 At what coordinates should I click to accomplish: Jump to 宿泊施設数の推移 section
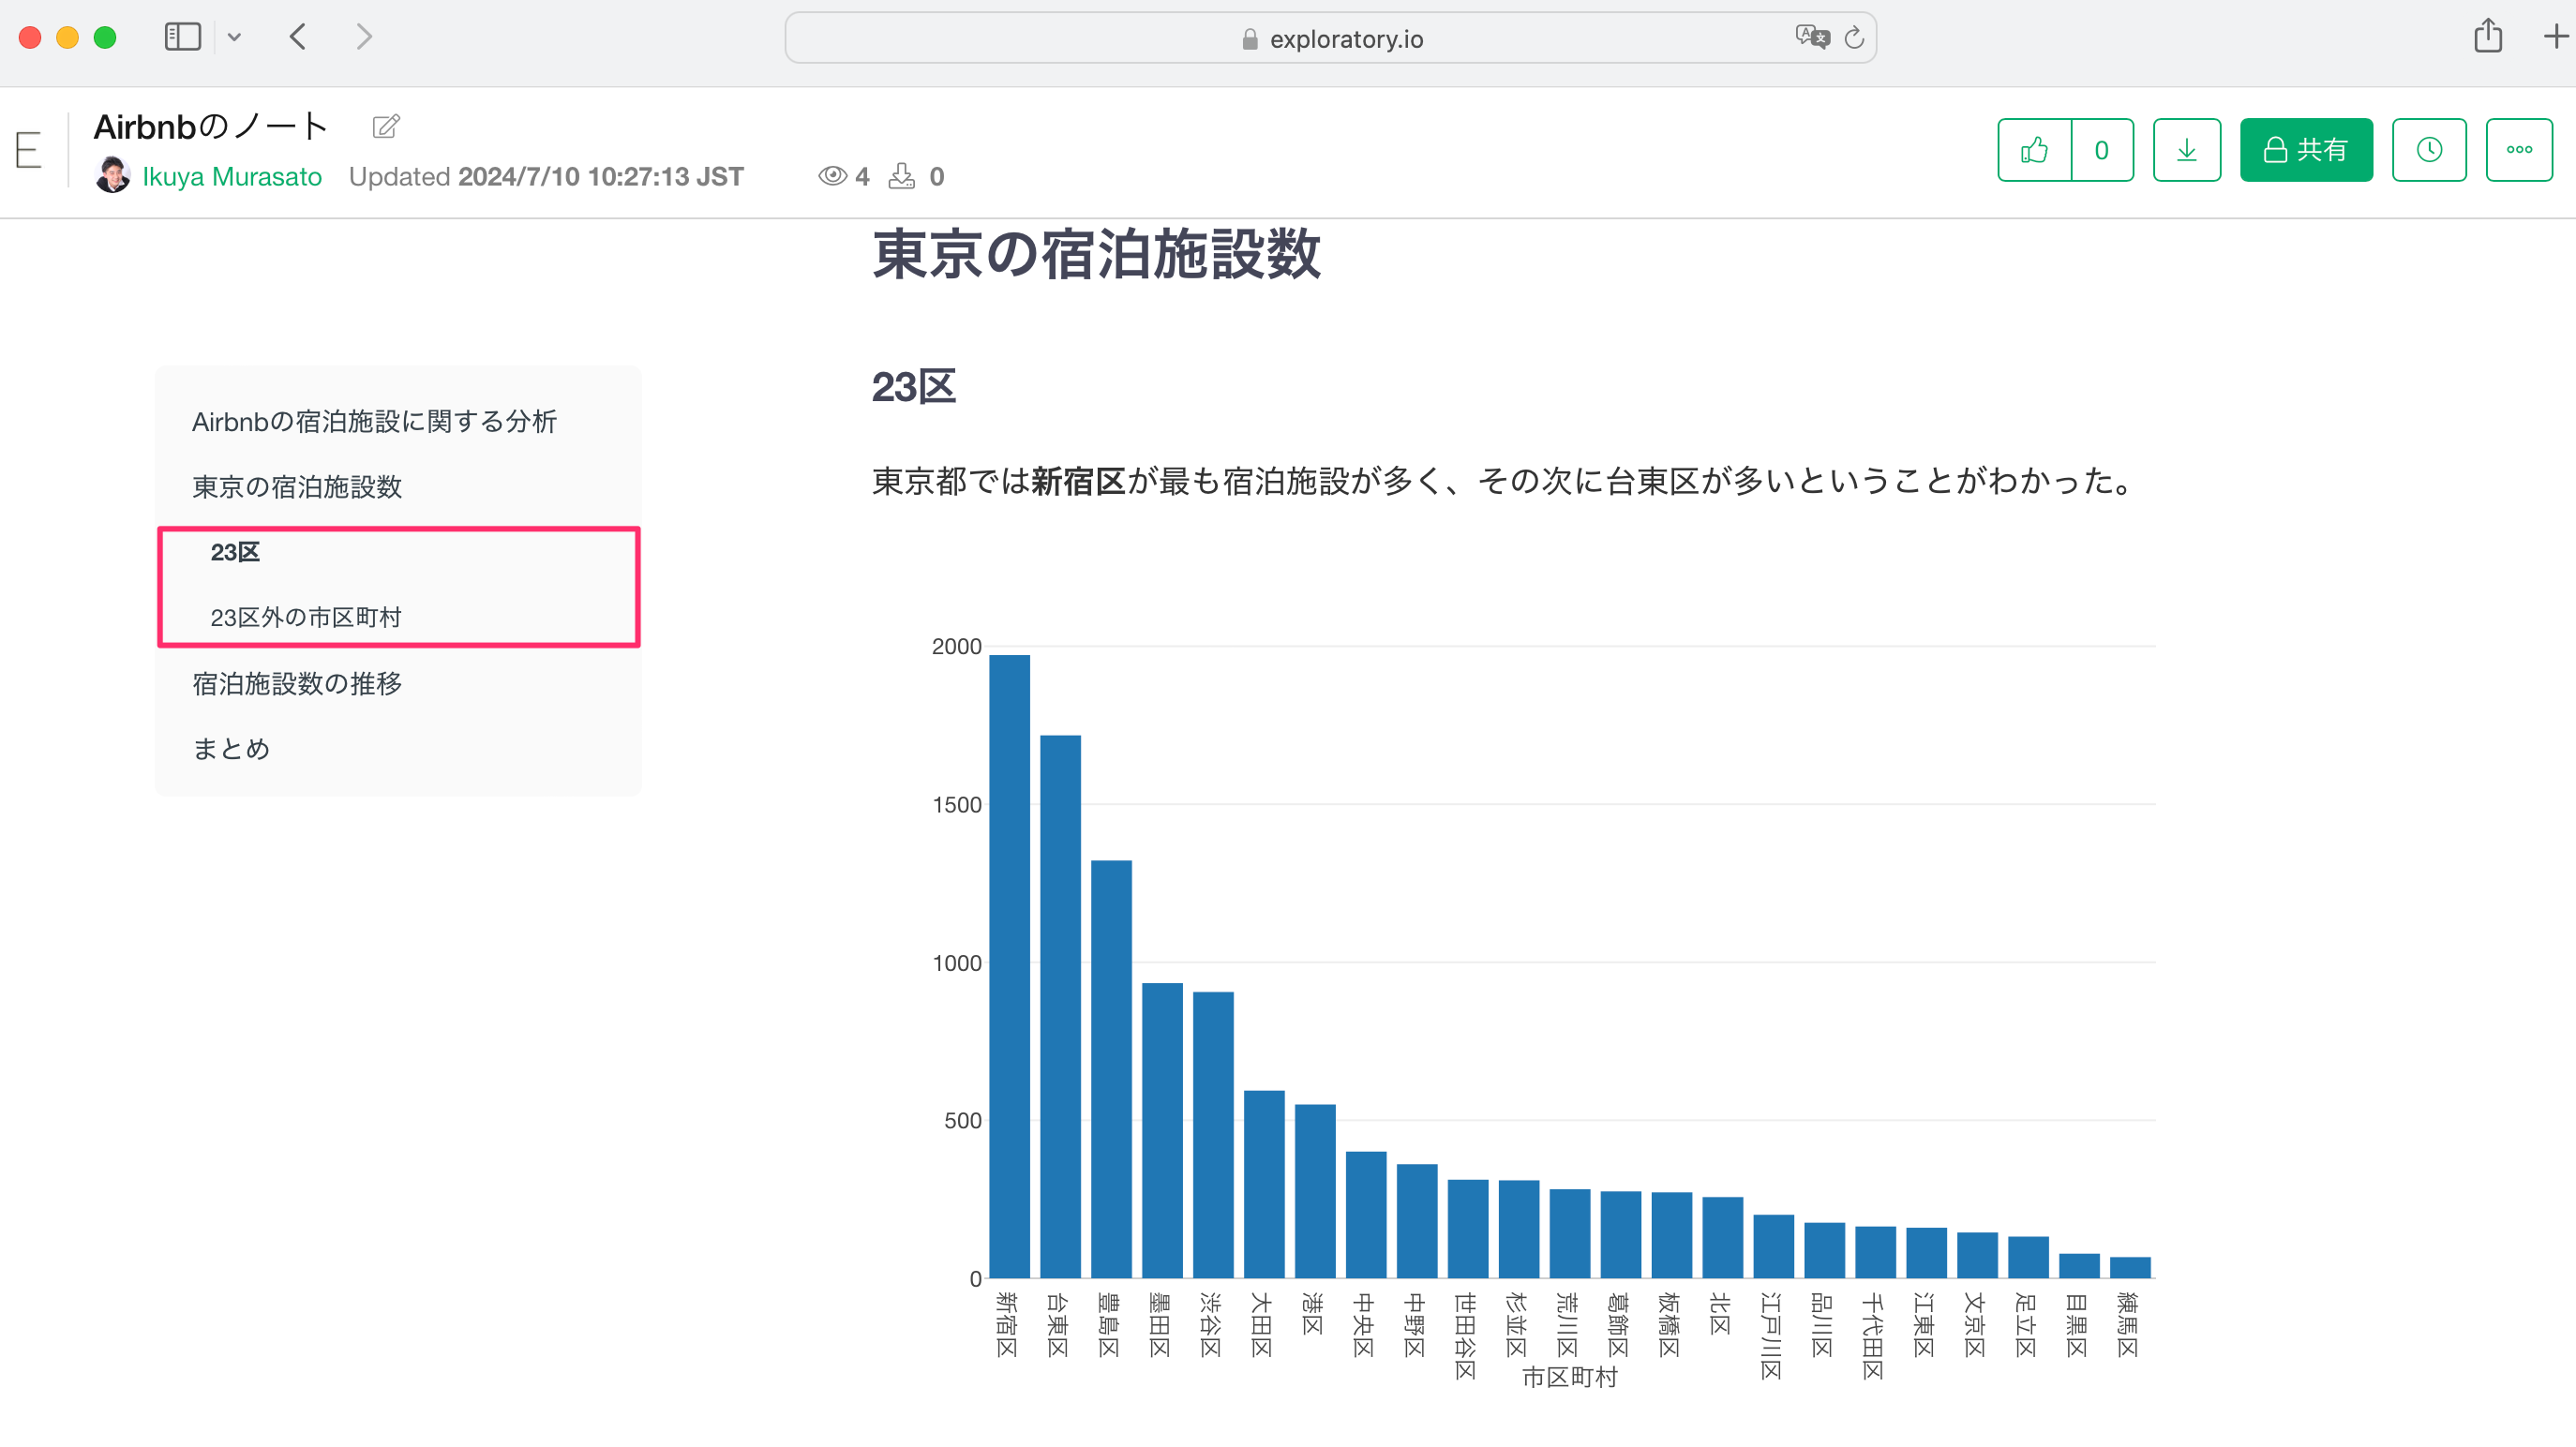pyautogui.click(x=297, y=683)
